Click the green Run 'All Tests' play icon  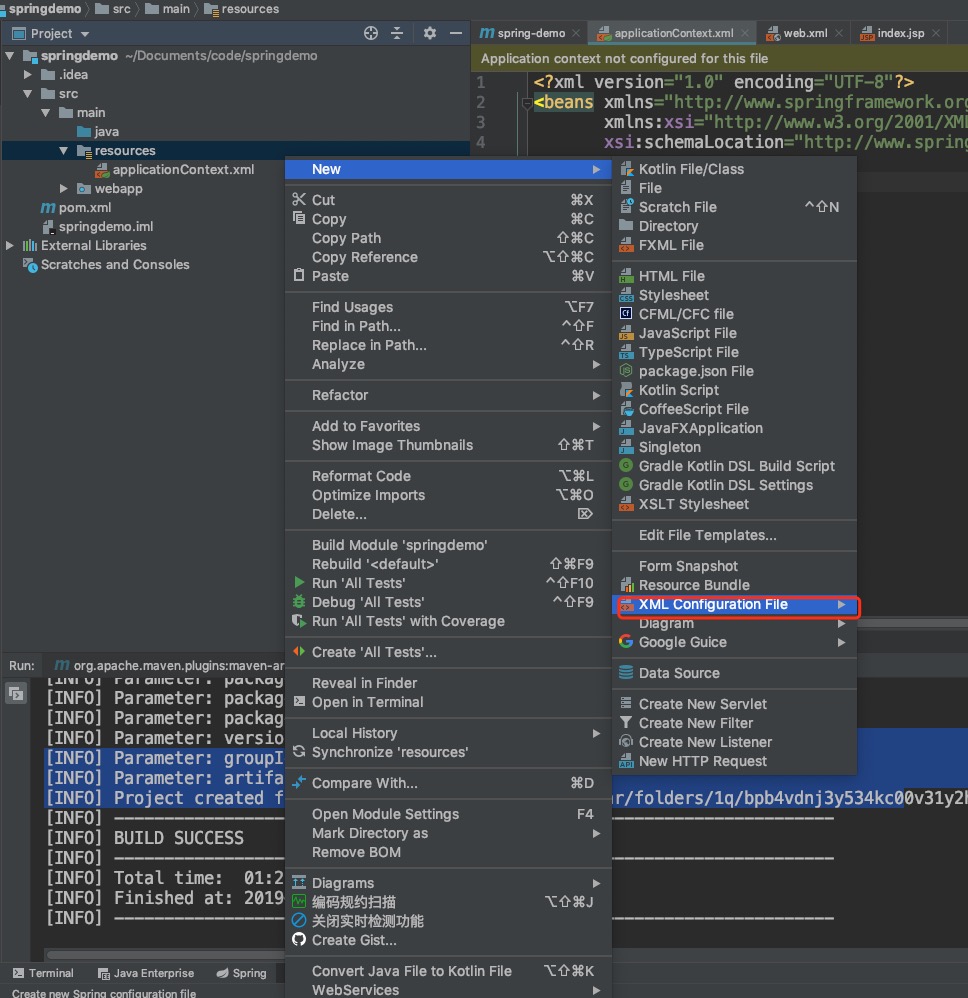[298, 583]
